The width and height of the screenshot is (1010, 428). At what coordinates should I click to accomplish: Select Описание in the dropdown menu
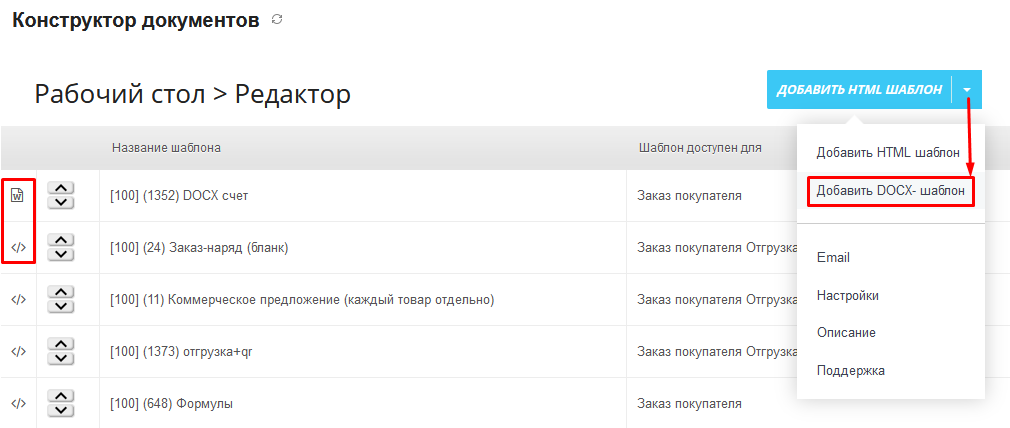(x=846, y=332)
